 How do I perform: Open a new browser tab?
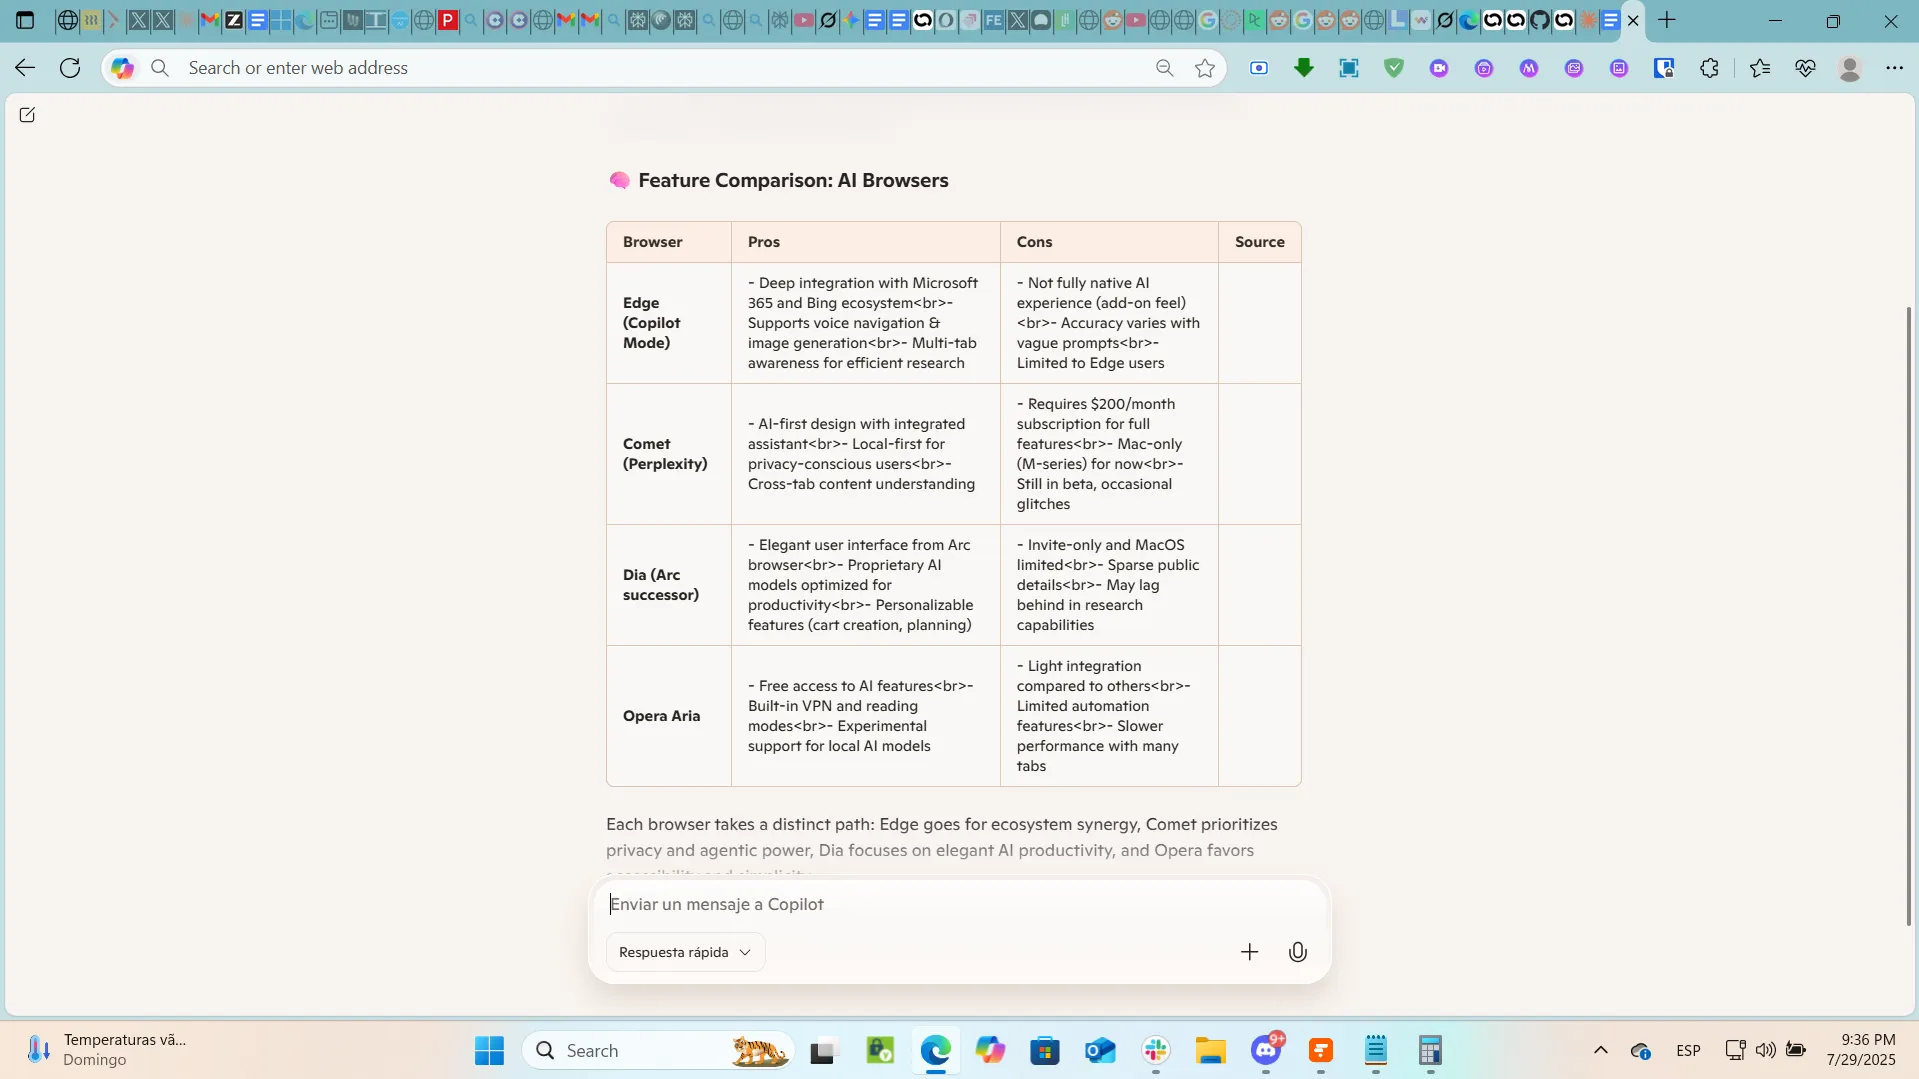pyautogui.click(x=1667, y=20)
